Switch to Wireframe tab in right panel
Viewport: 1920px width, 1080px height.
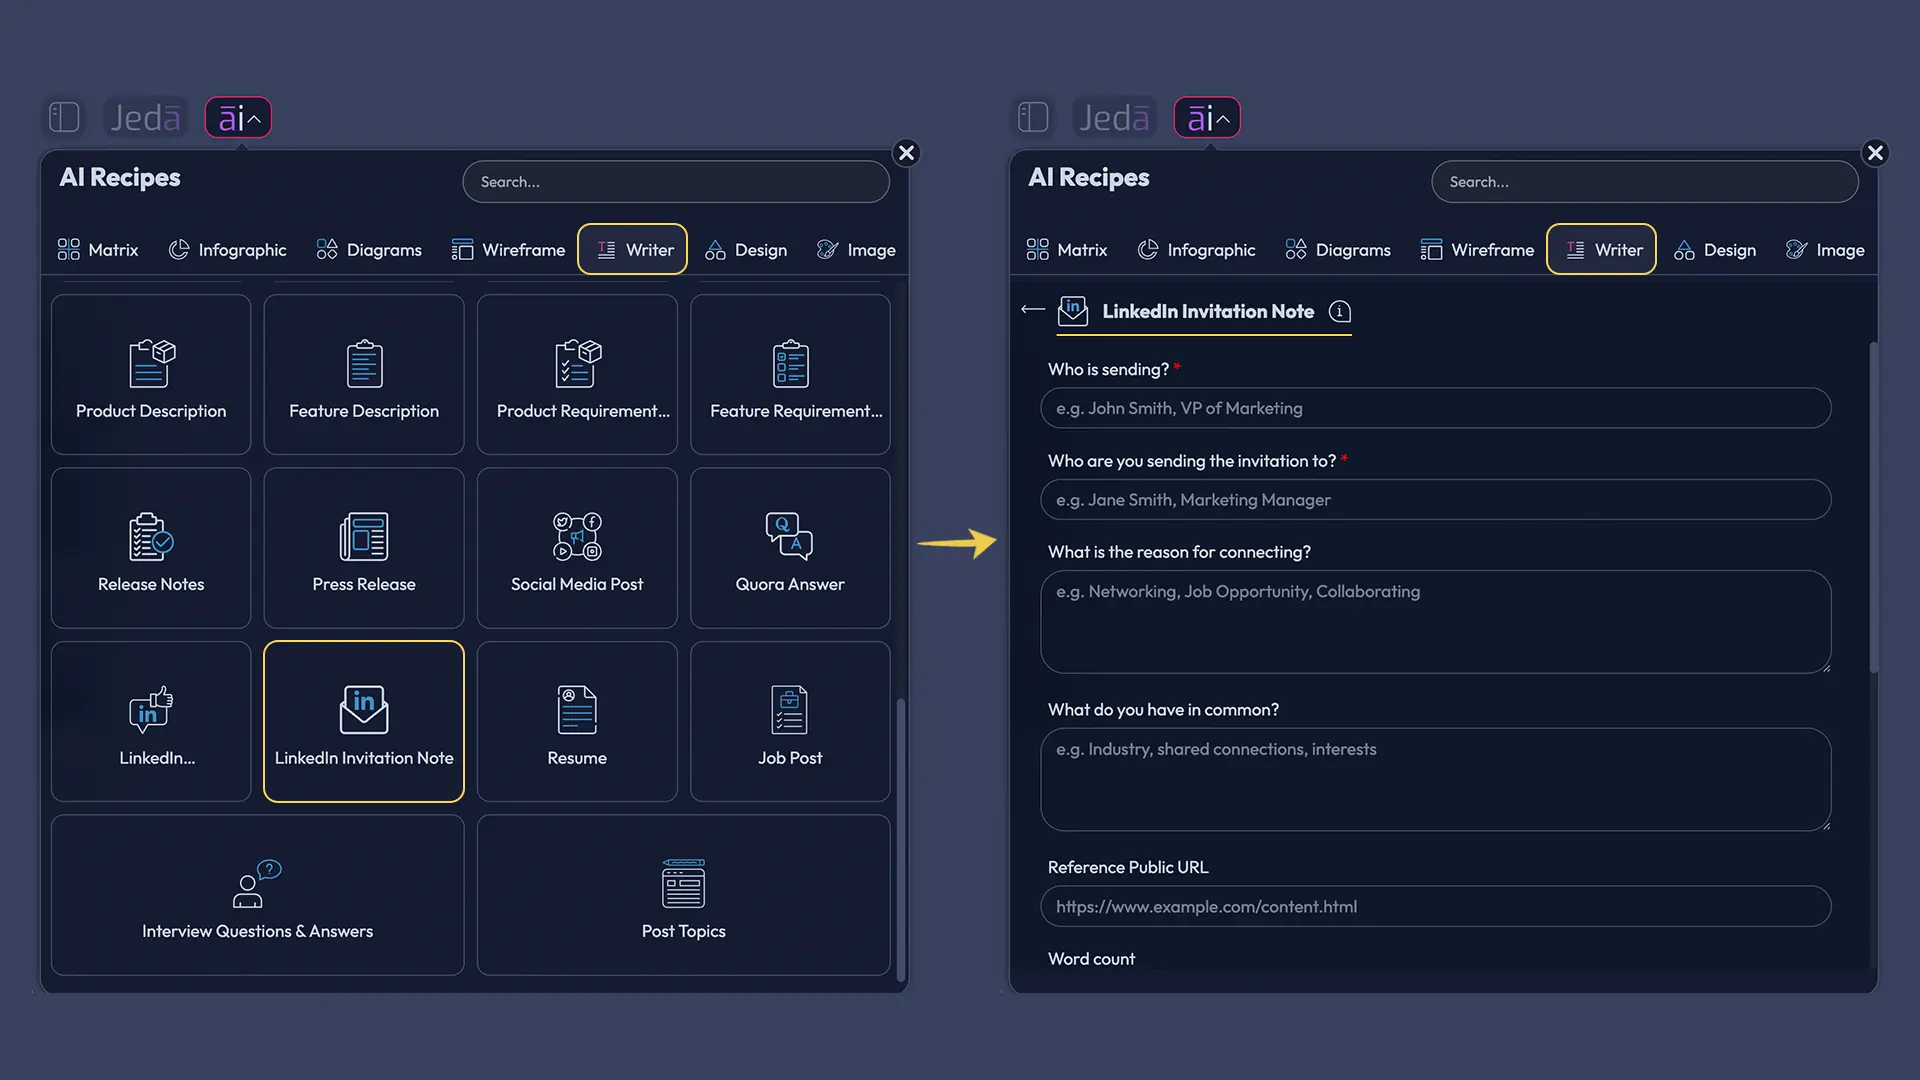point(1477,249)
